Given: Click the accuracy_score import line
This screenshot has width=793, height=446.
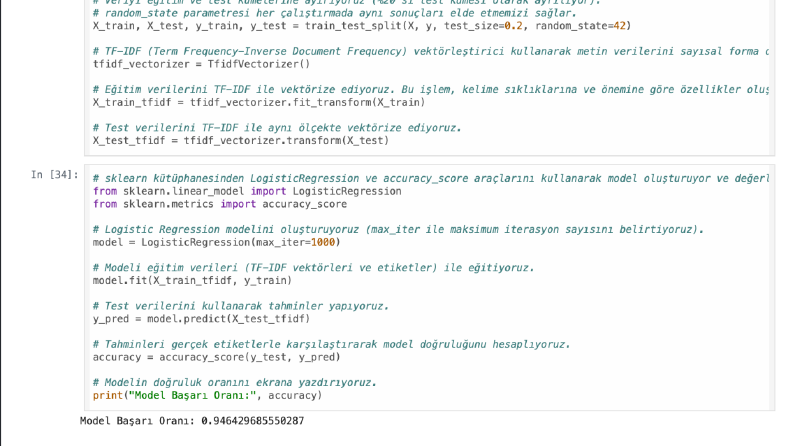Looking at the screenshot, I should pyautogui.click(x=220, y=204).
